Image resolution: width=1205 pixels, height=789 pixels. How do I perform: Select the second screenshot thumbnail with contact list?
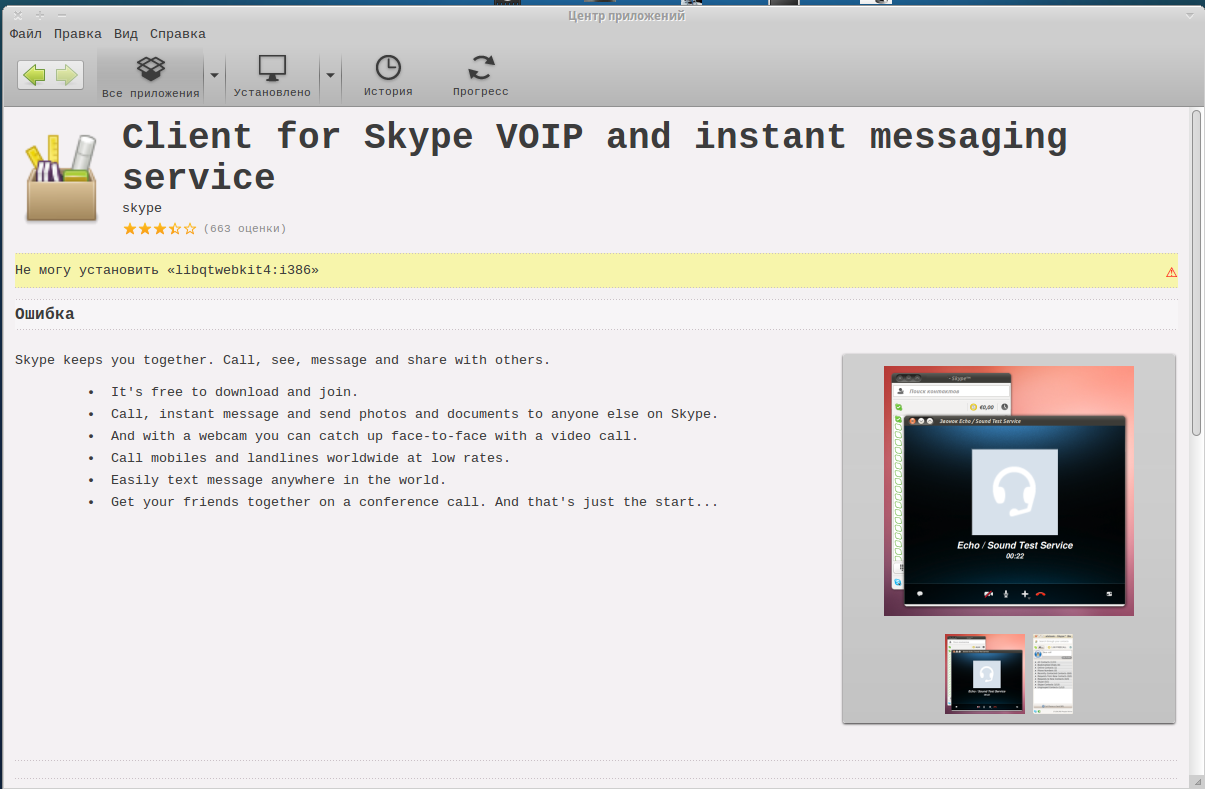(1053, 673)
